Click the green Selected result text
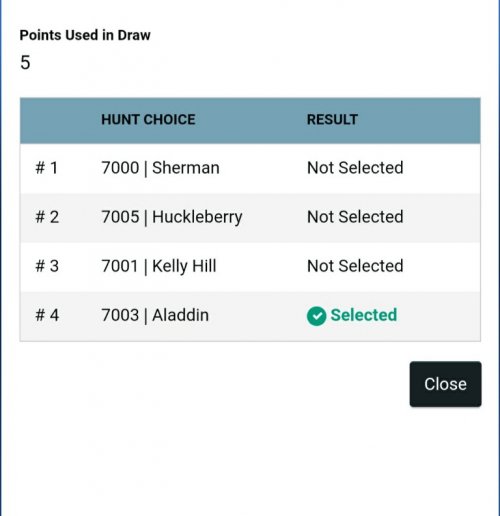 (x=364, y=315)
